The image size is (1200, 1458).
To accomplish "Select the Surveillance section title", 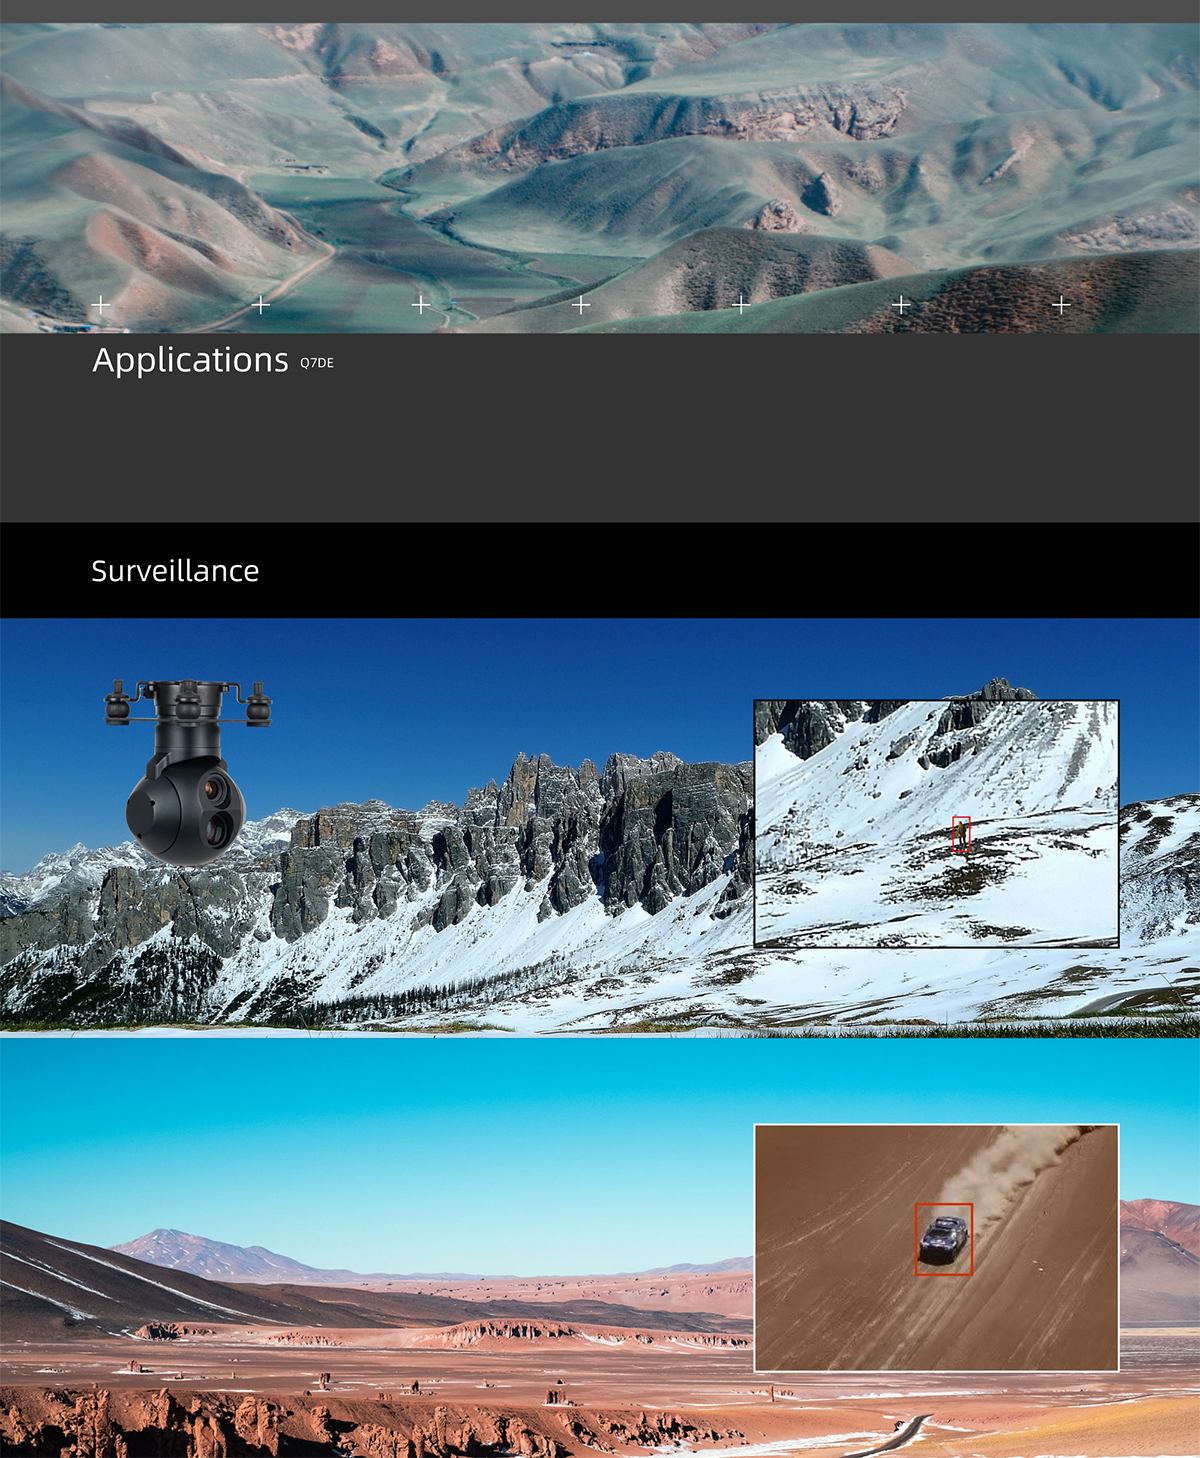I will coord(175,571).
